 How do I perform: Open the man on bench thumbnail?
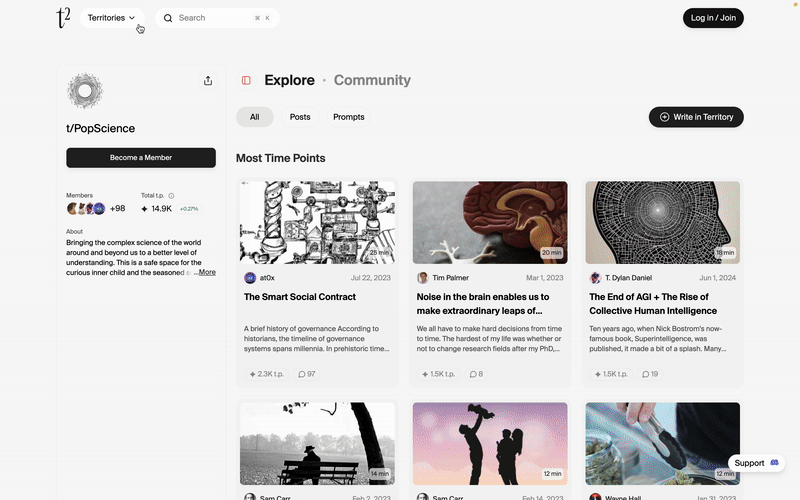317,443
